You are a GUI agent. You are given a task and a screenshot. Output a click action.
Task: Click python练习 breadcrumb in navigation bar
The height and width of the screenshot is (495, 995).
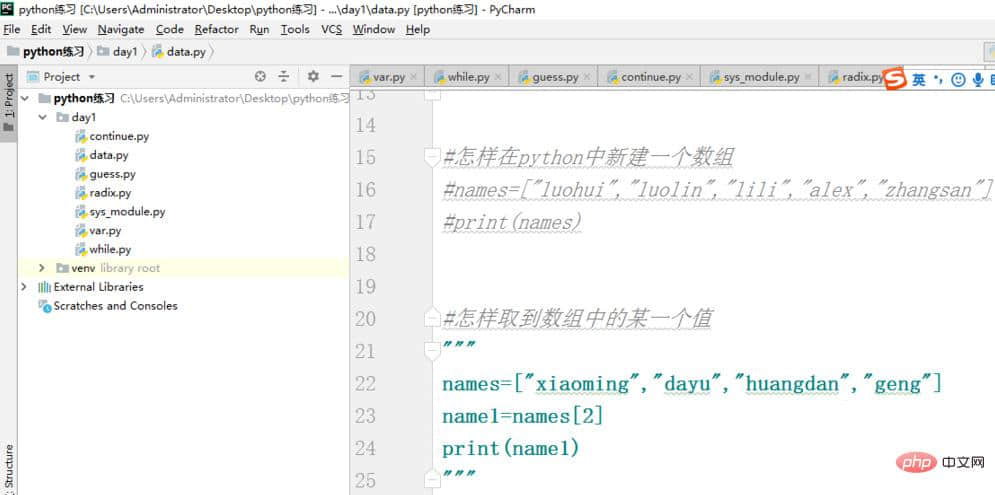click(46, 52)
